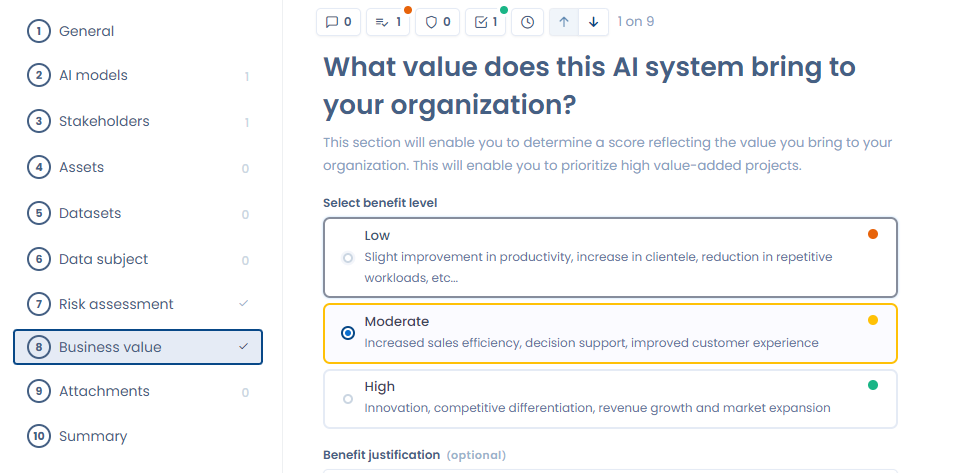This screenshot has height=473, width=957.
Task: Select the Low benefit radio button
Action: 348,258
